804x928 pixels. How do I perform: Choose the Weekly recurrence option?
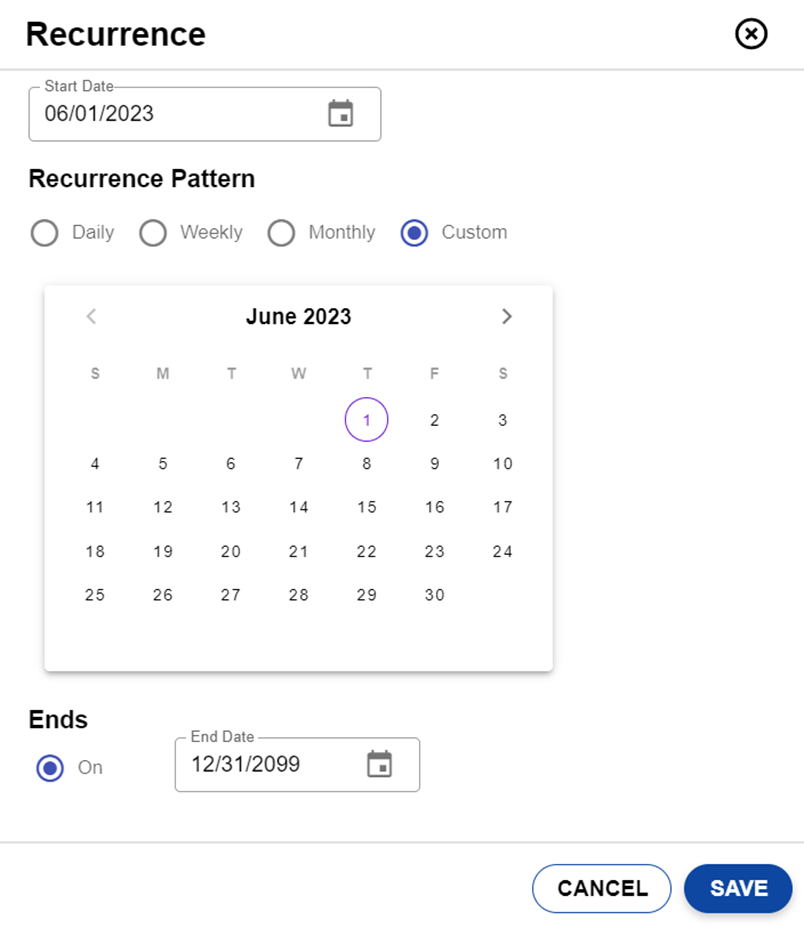click(153, 233)
